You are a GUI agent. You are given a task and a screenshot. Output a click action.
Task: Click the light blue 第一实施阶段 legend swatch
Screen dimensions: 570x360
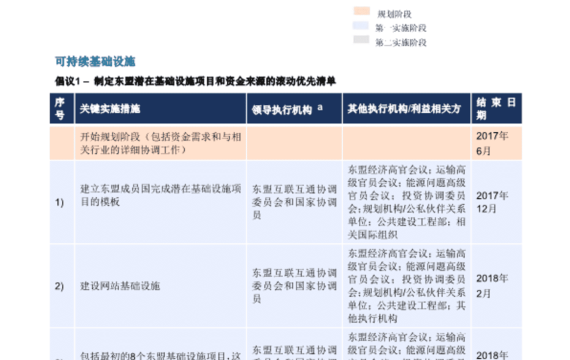361,25
